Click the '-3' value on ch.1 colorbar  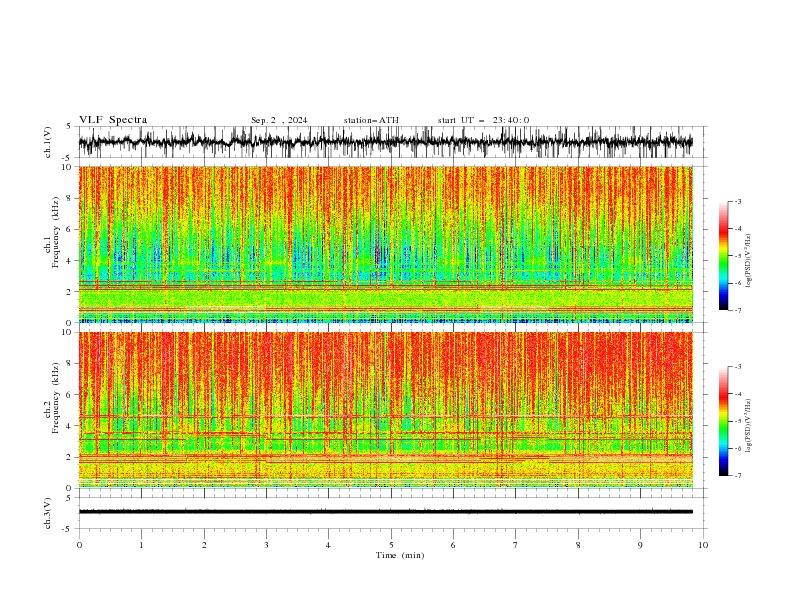[x=738, y=201]
